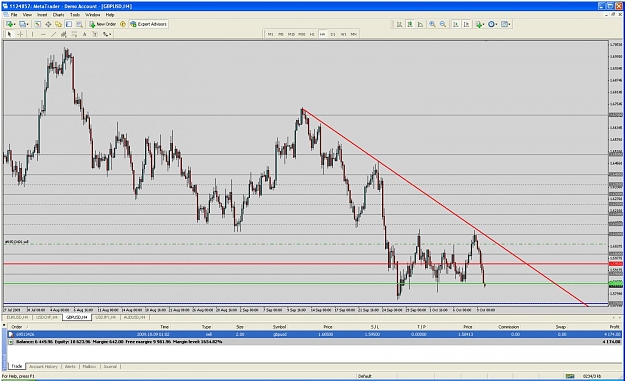Open the Mailbox terminal tab
The height and width of the screenshot is (381, 625).
(89, 367)
